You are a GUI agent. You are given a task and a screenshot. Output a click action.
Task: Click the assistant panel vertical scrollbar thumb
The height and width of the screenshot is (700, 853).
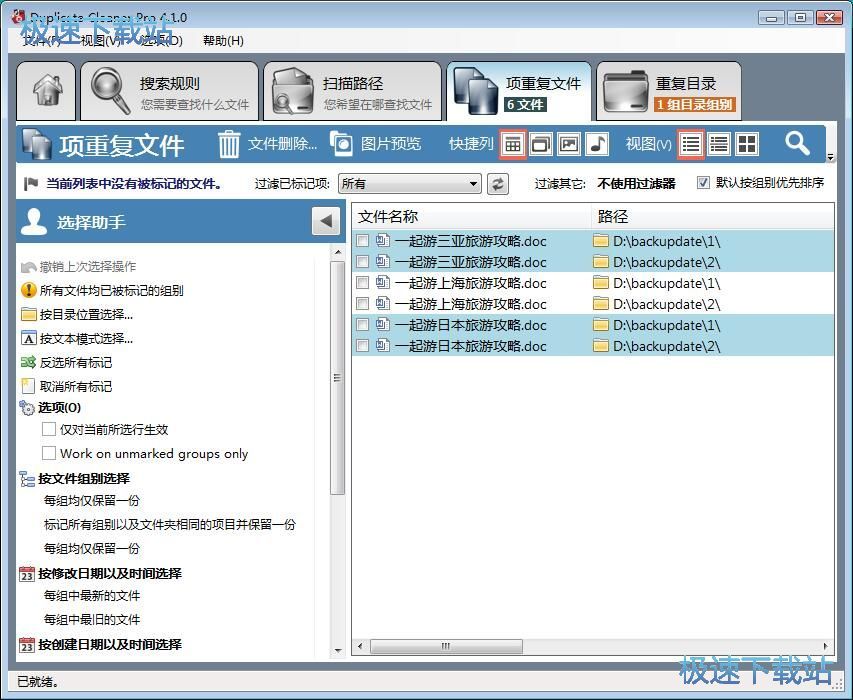pos(338,377)
